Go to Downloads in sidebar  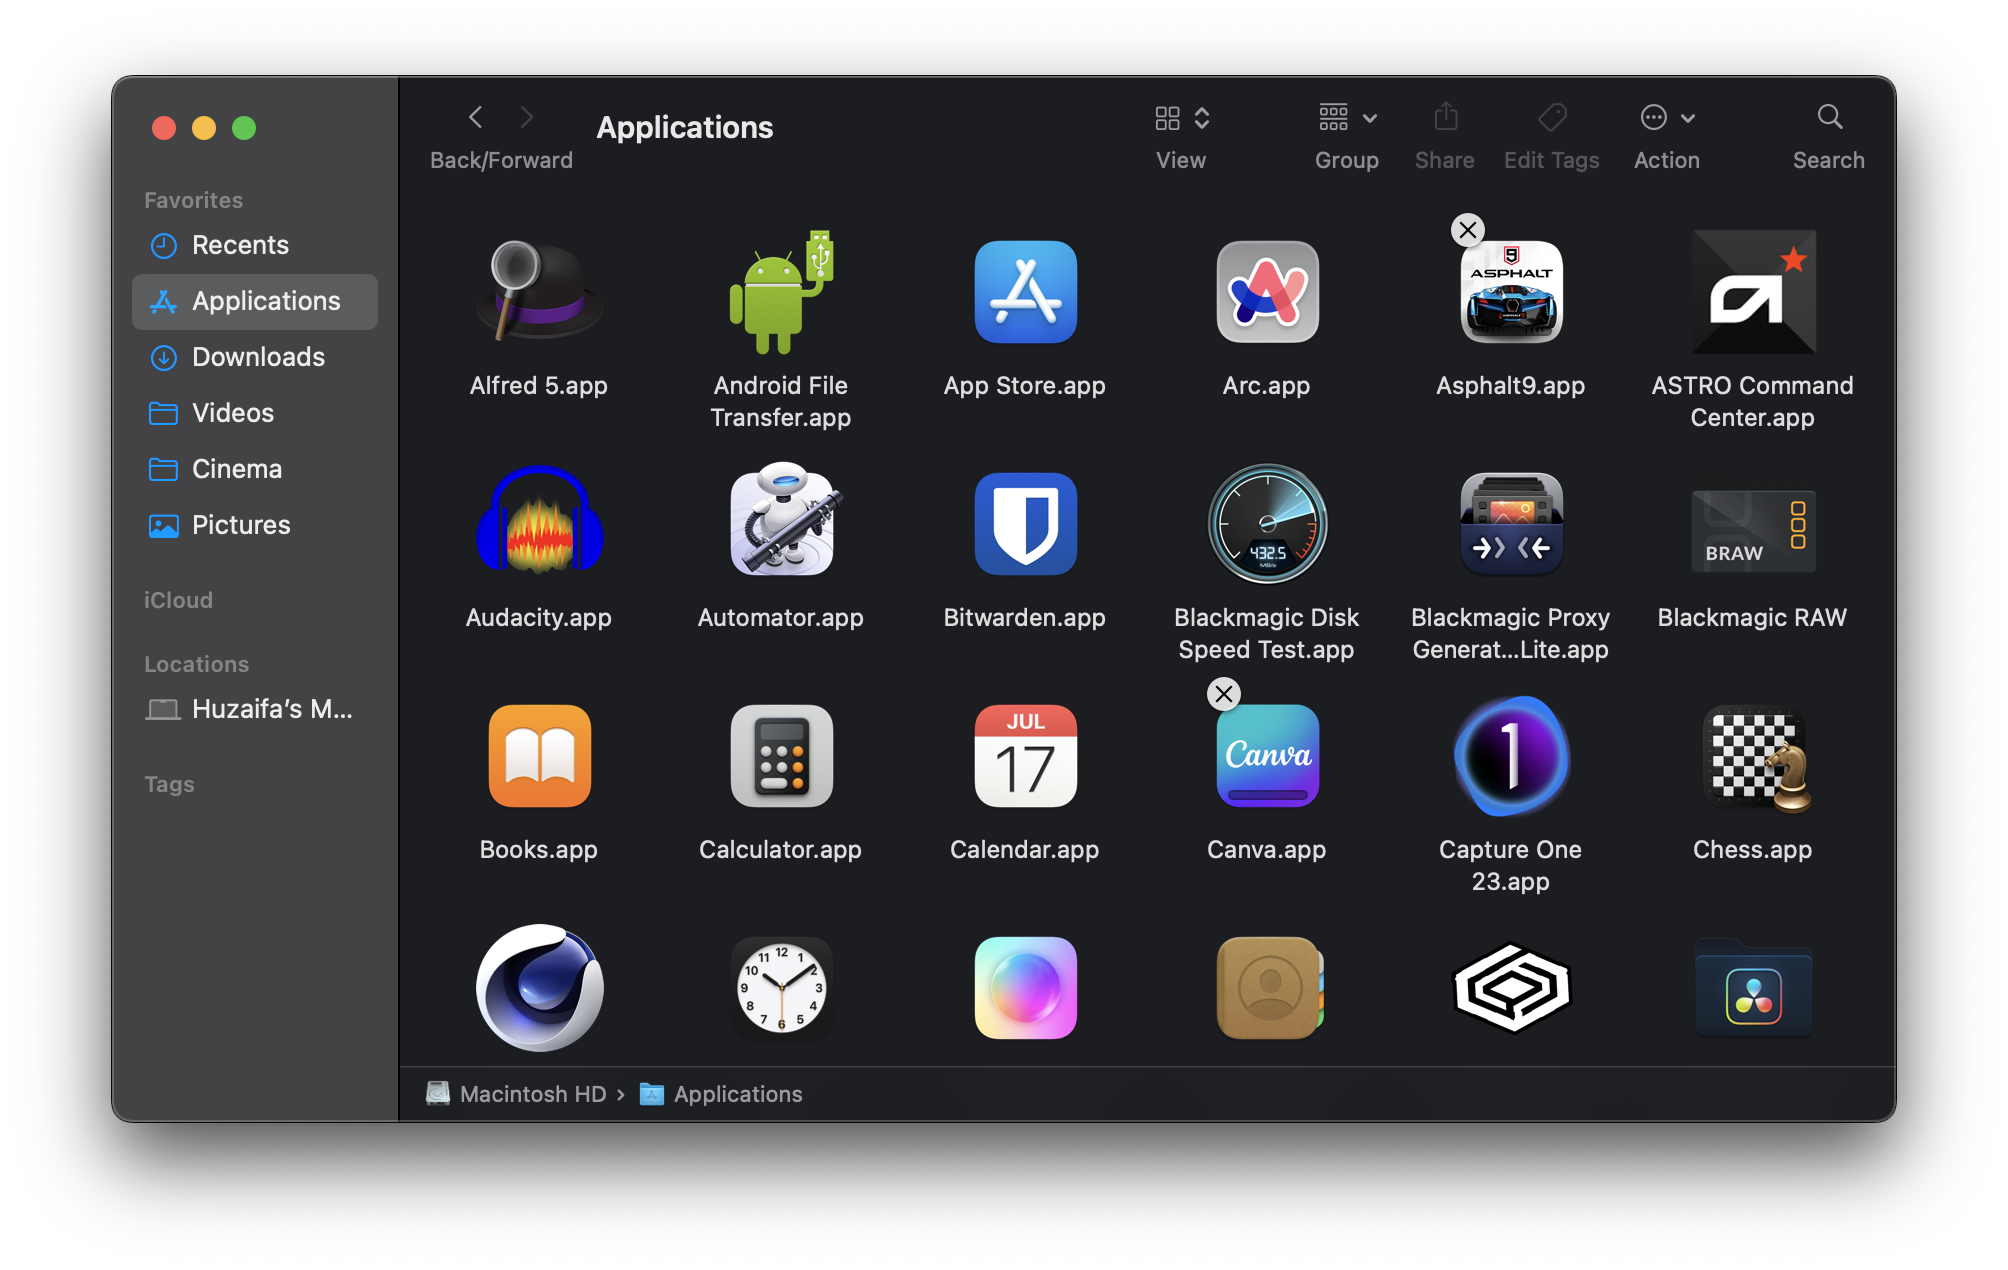point(258,357)
